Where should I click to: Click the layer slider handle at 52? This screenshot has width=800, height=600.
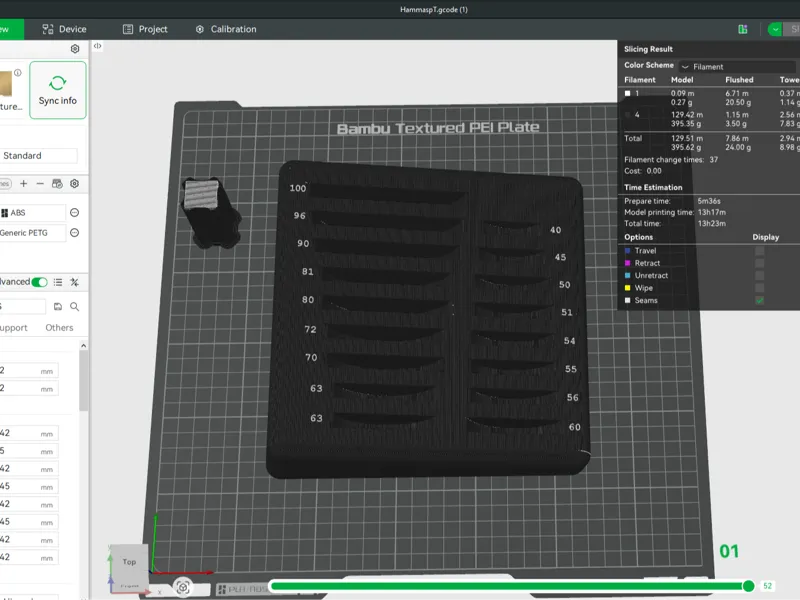pos(748,586)
